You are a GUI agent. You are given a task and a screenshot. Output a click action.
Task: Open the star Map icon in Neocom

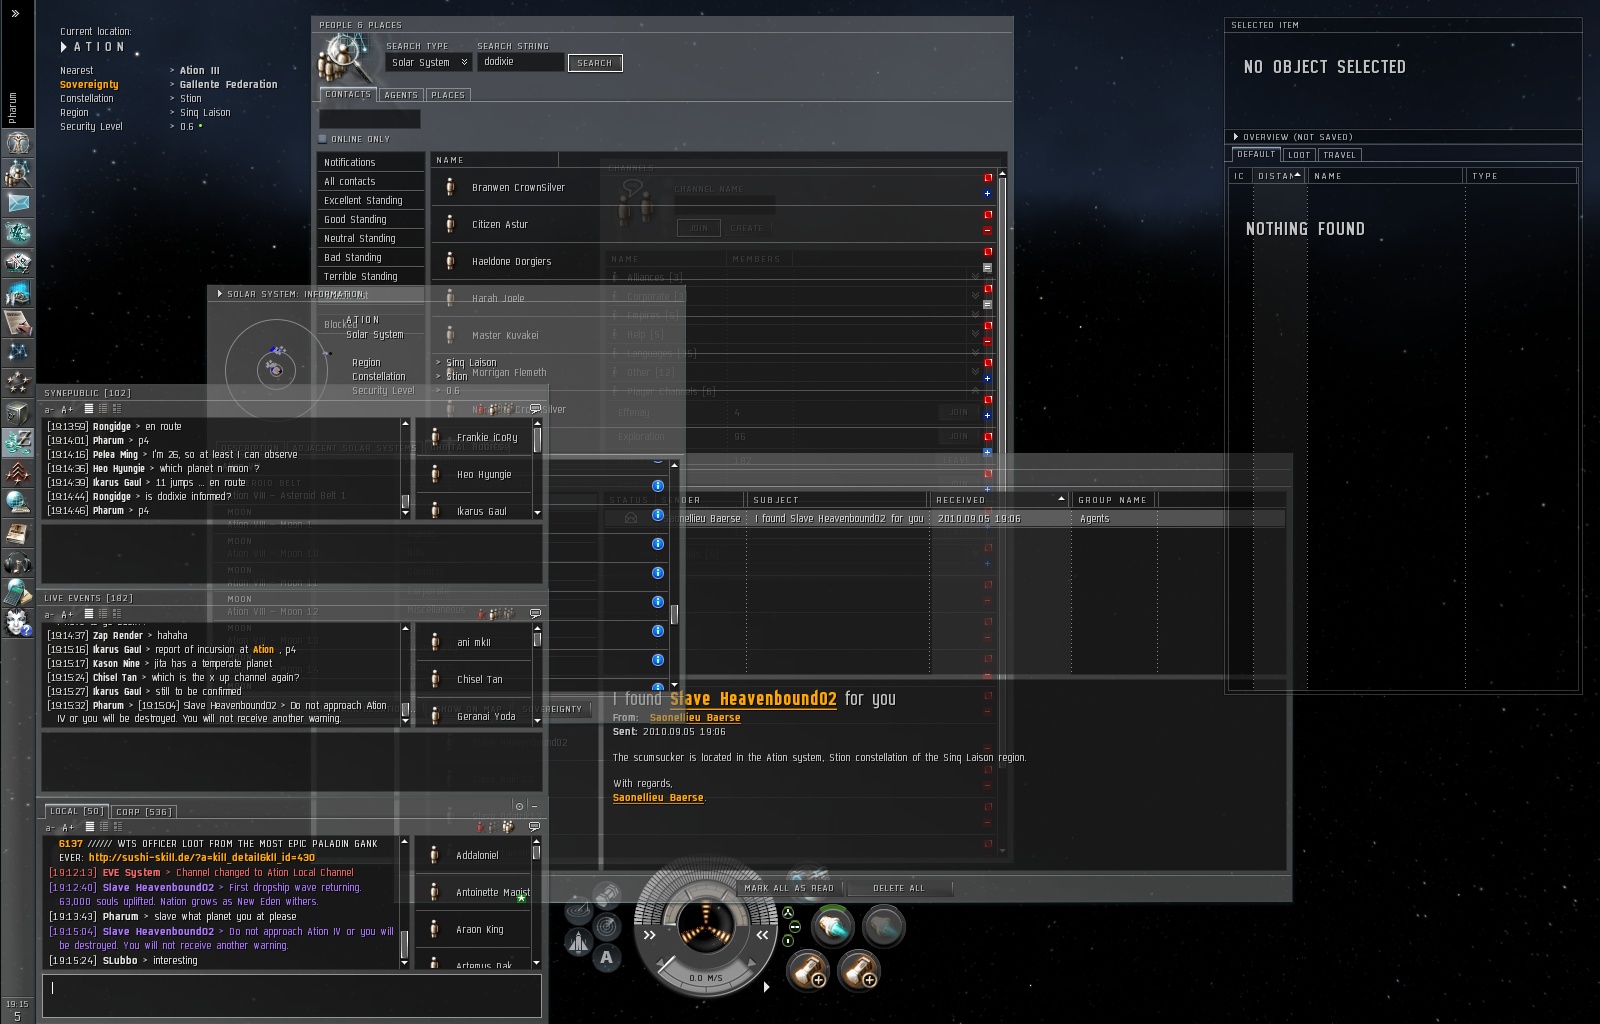18,353
